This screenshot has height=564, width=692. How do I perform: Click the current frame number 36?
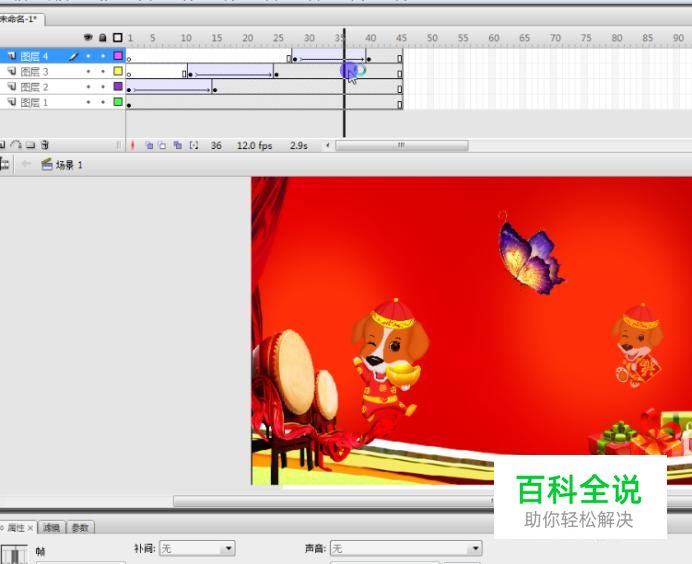[216, 146]
